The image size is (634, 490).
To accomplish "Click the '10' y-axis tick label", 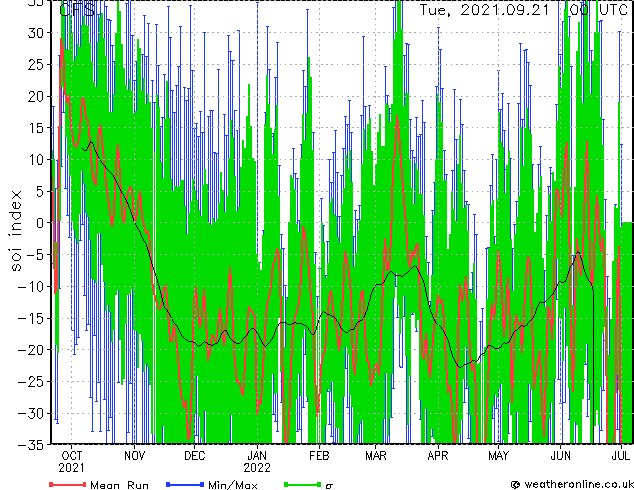I will 35,160.
